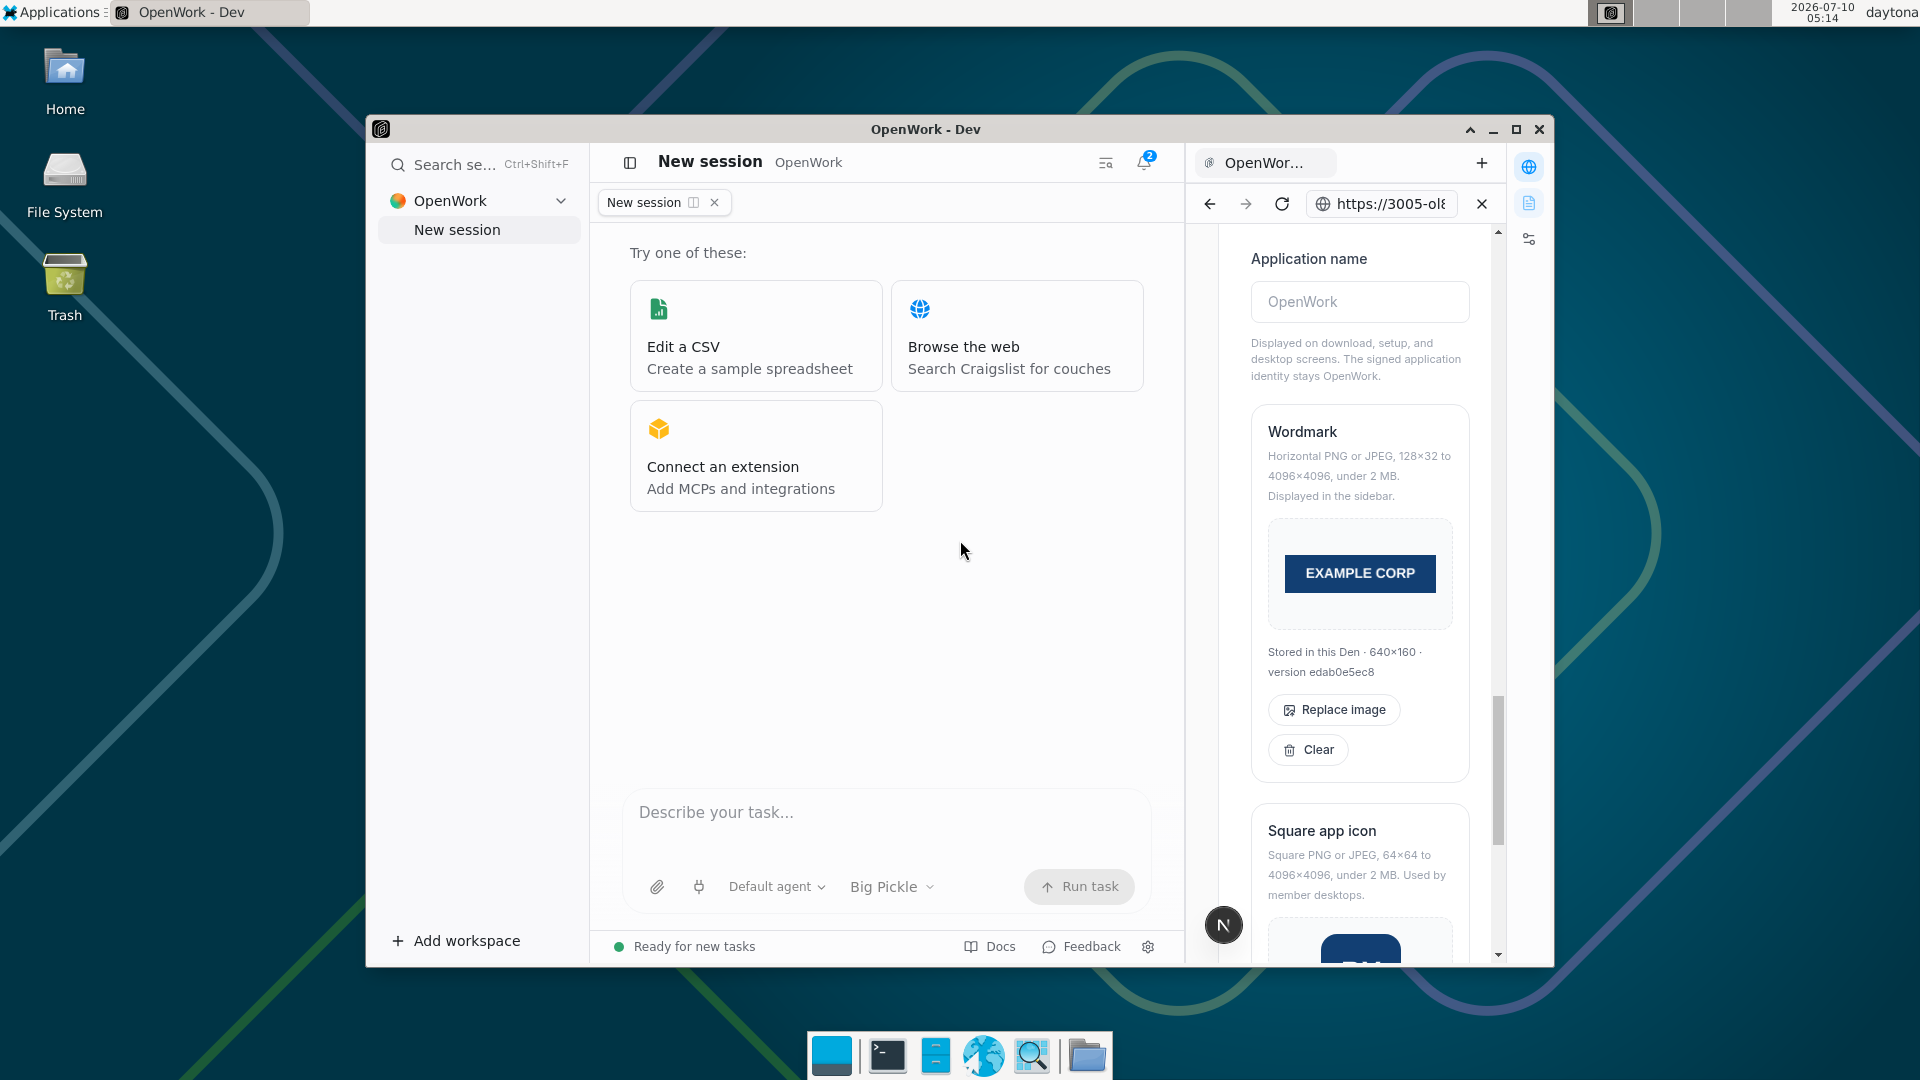Open the file cabinet app in the dock
This screenshot has height=1080, width=1920.
point(936,1056)
